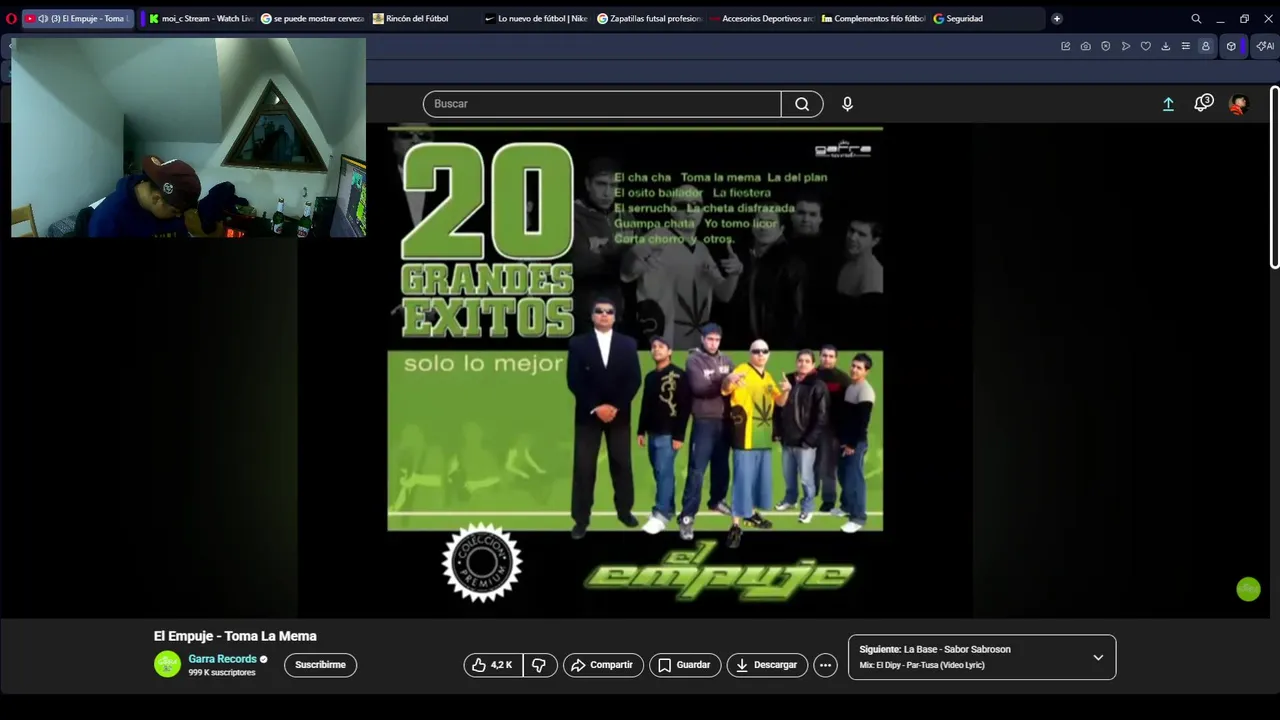Click the webcam overlay feed
1280x720 pixels.
pos(188,138)
